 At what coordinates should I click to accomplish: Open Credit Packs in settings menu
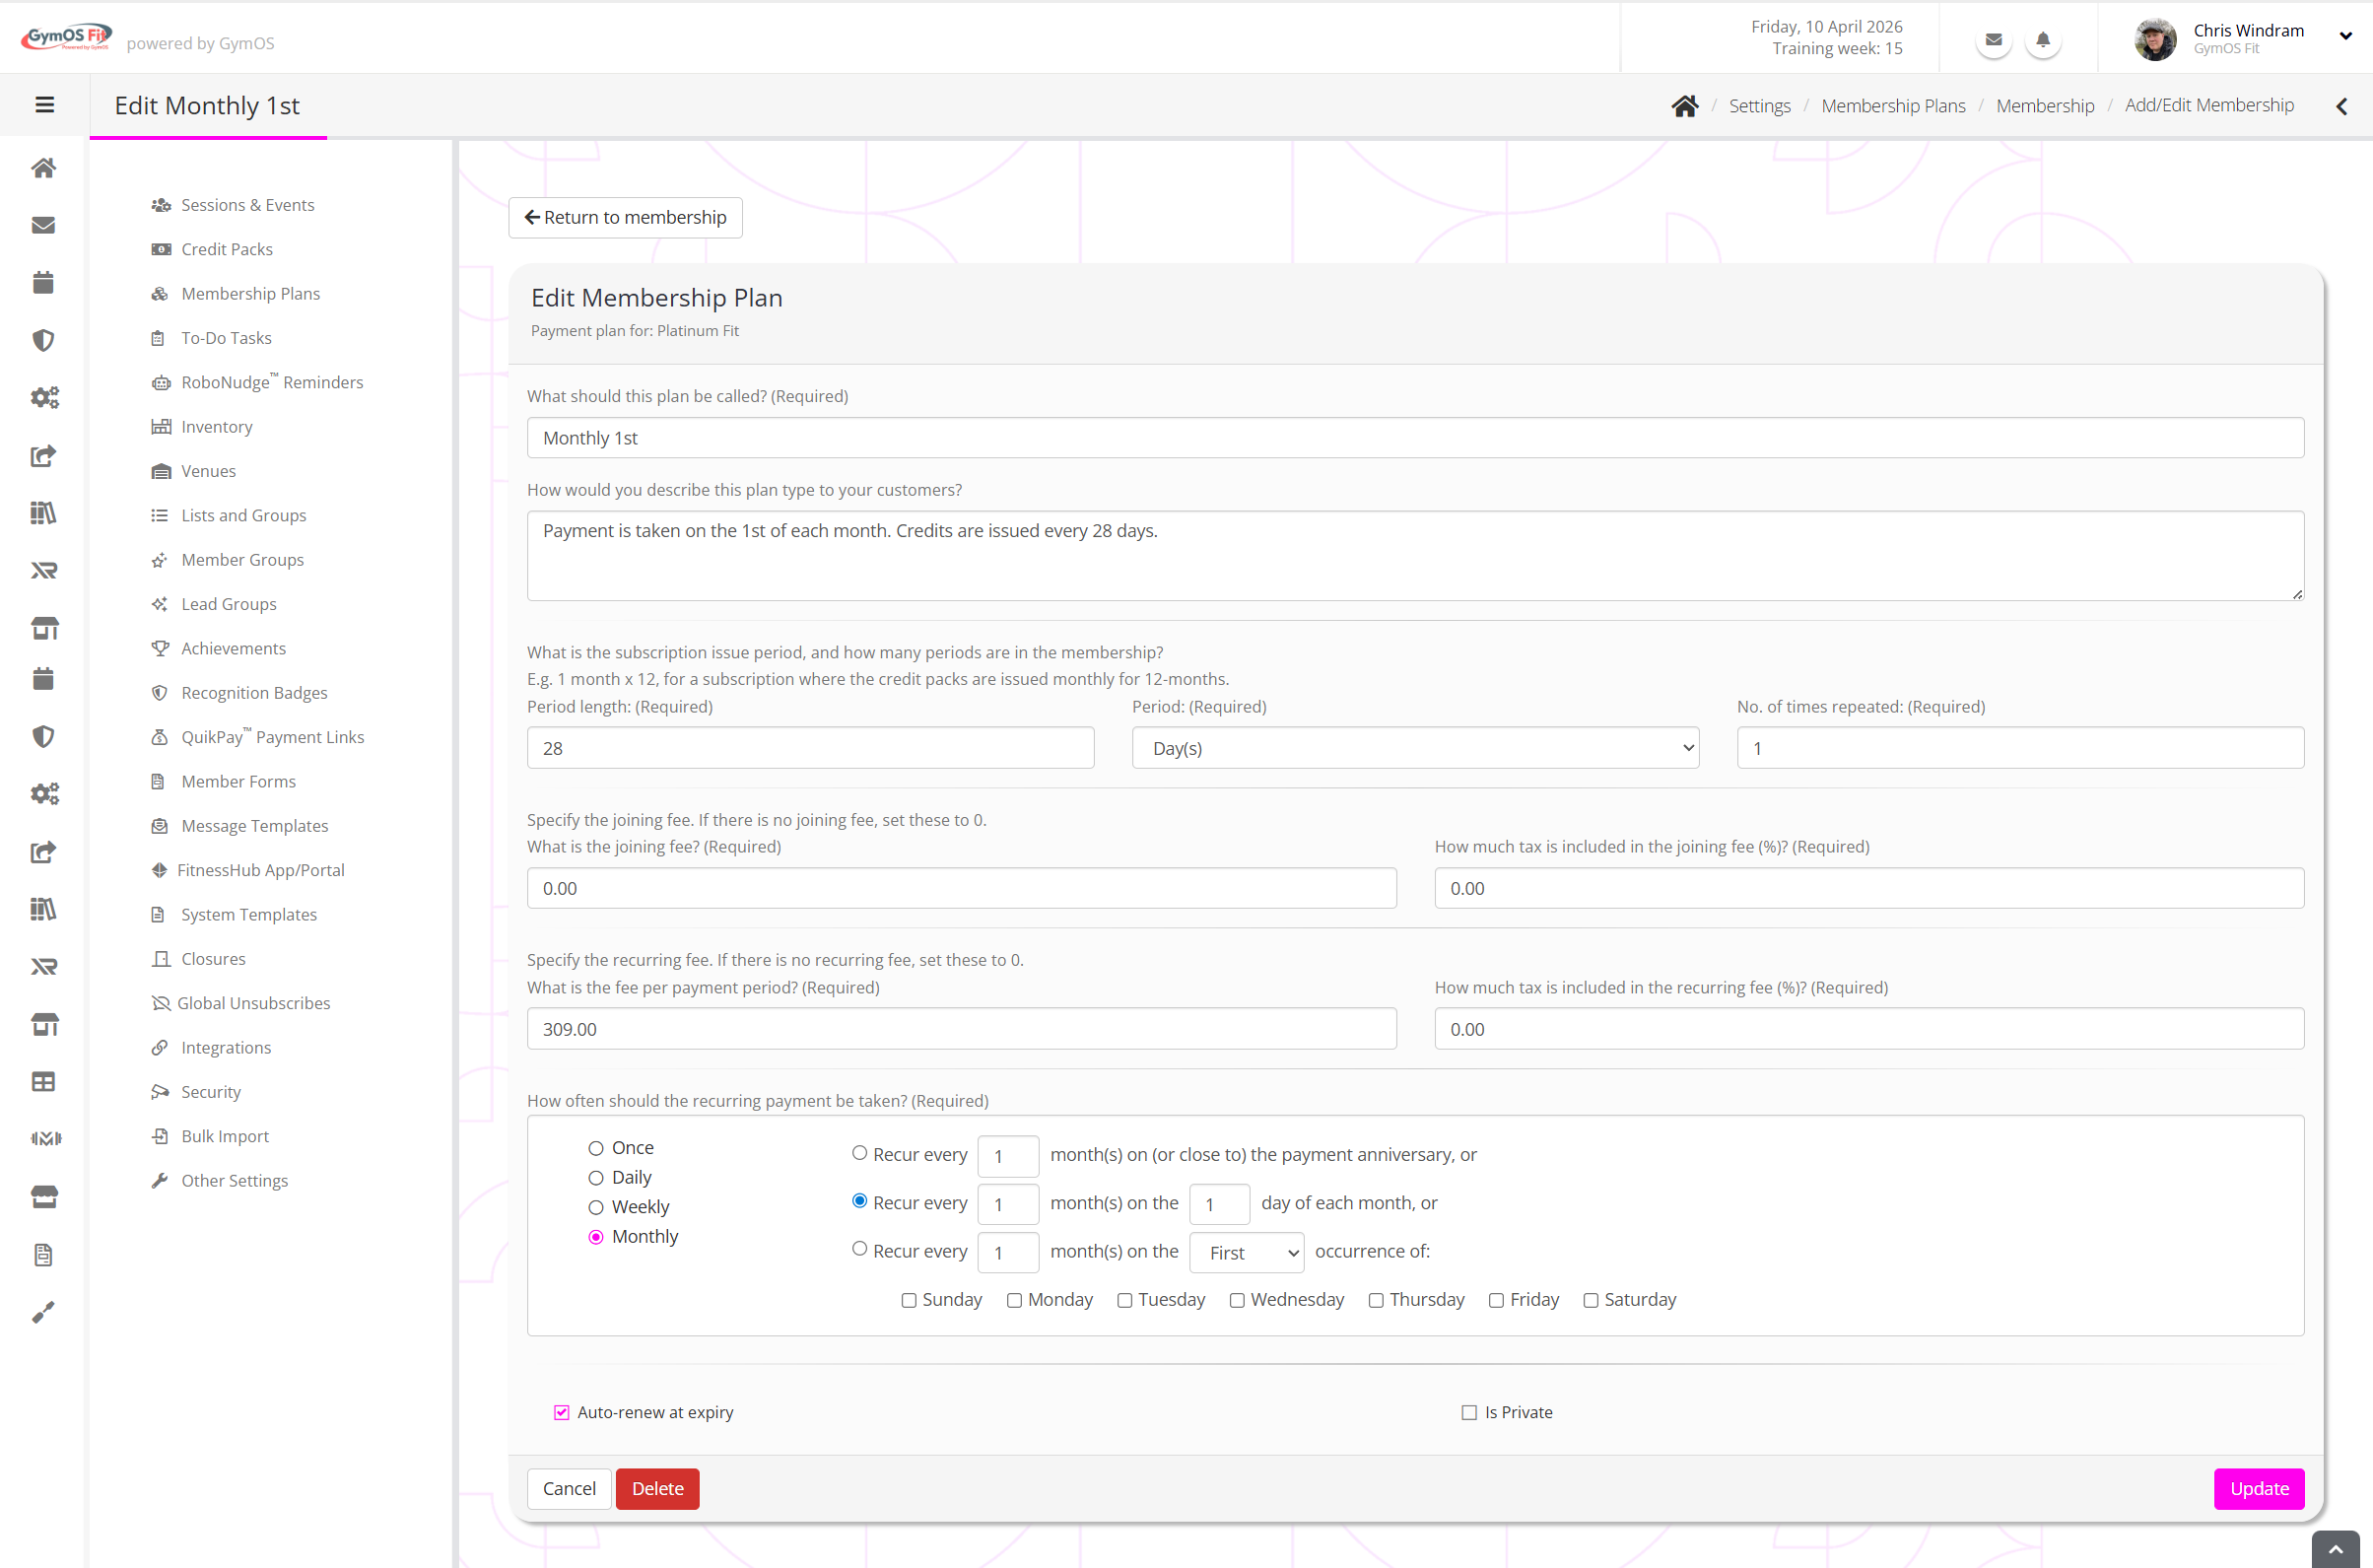point(227,249)
